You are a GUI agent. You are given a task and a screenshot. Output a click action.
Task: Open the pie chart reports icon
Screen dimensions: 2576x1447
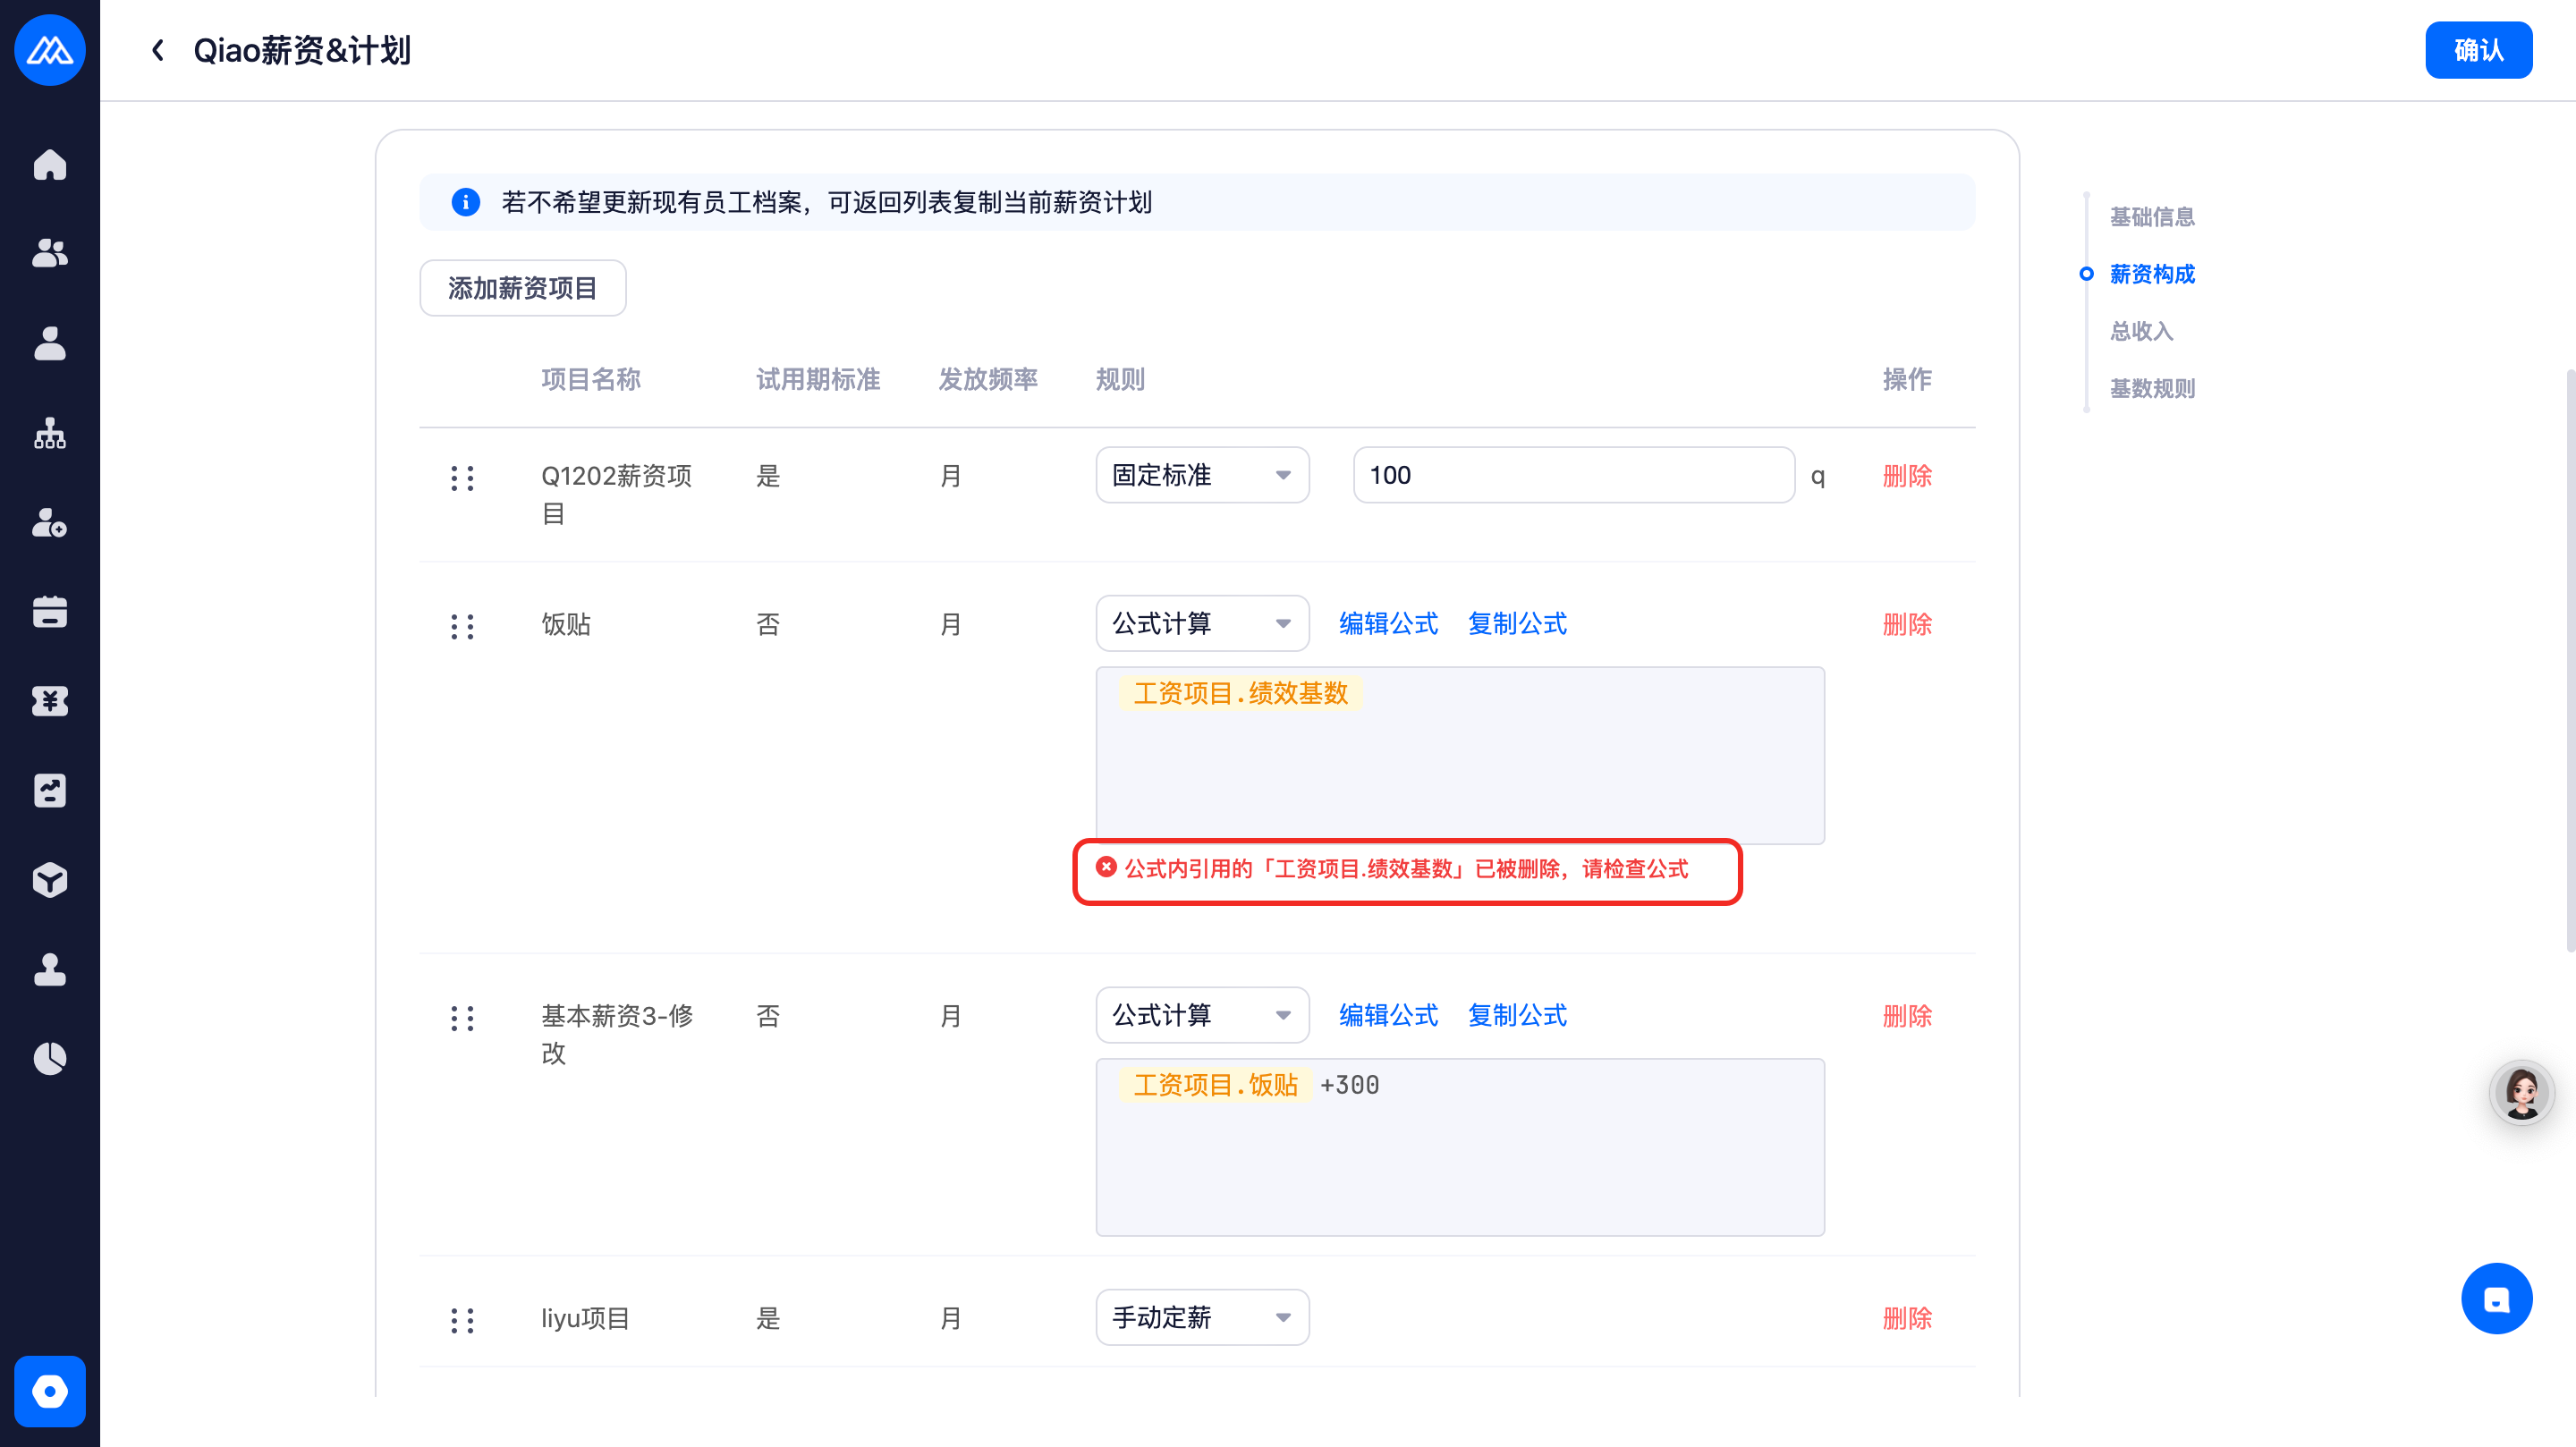click(x=50, y=1058)
